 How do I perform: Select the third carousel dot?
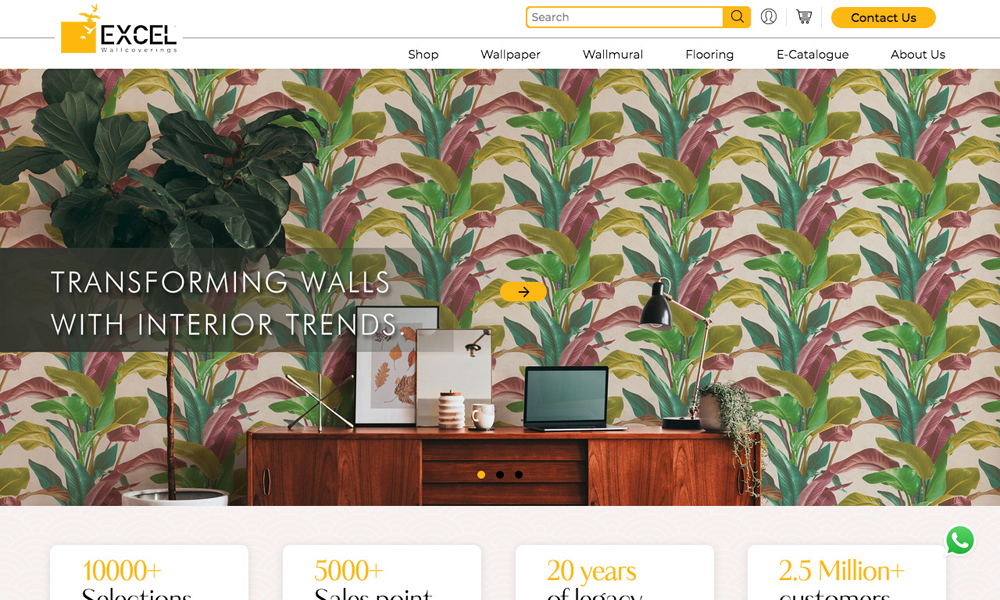pyautogui.click(x=518, y=474)
